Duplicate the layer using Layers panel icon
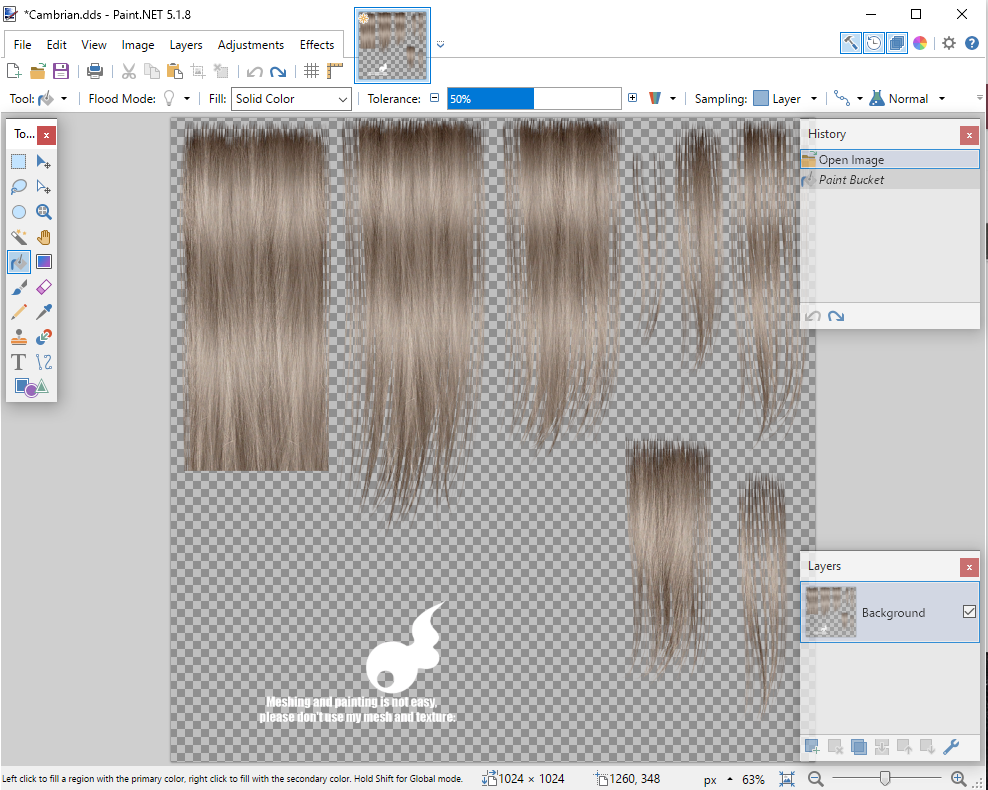Viewport: 988px width, 790px height. tap(858, 747)
